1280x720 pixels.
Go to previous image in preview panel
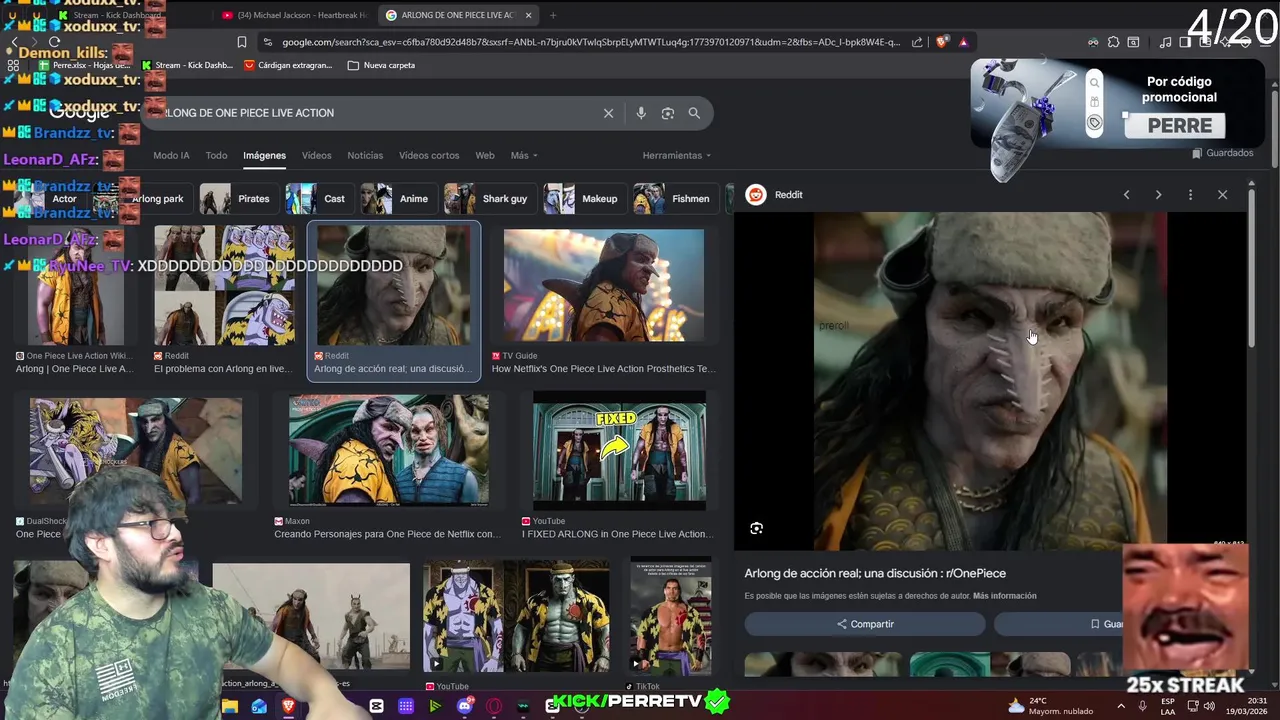(x=1126, y=195)
